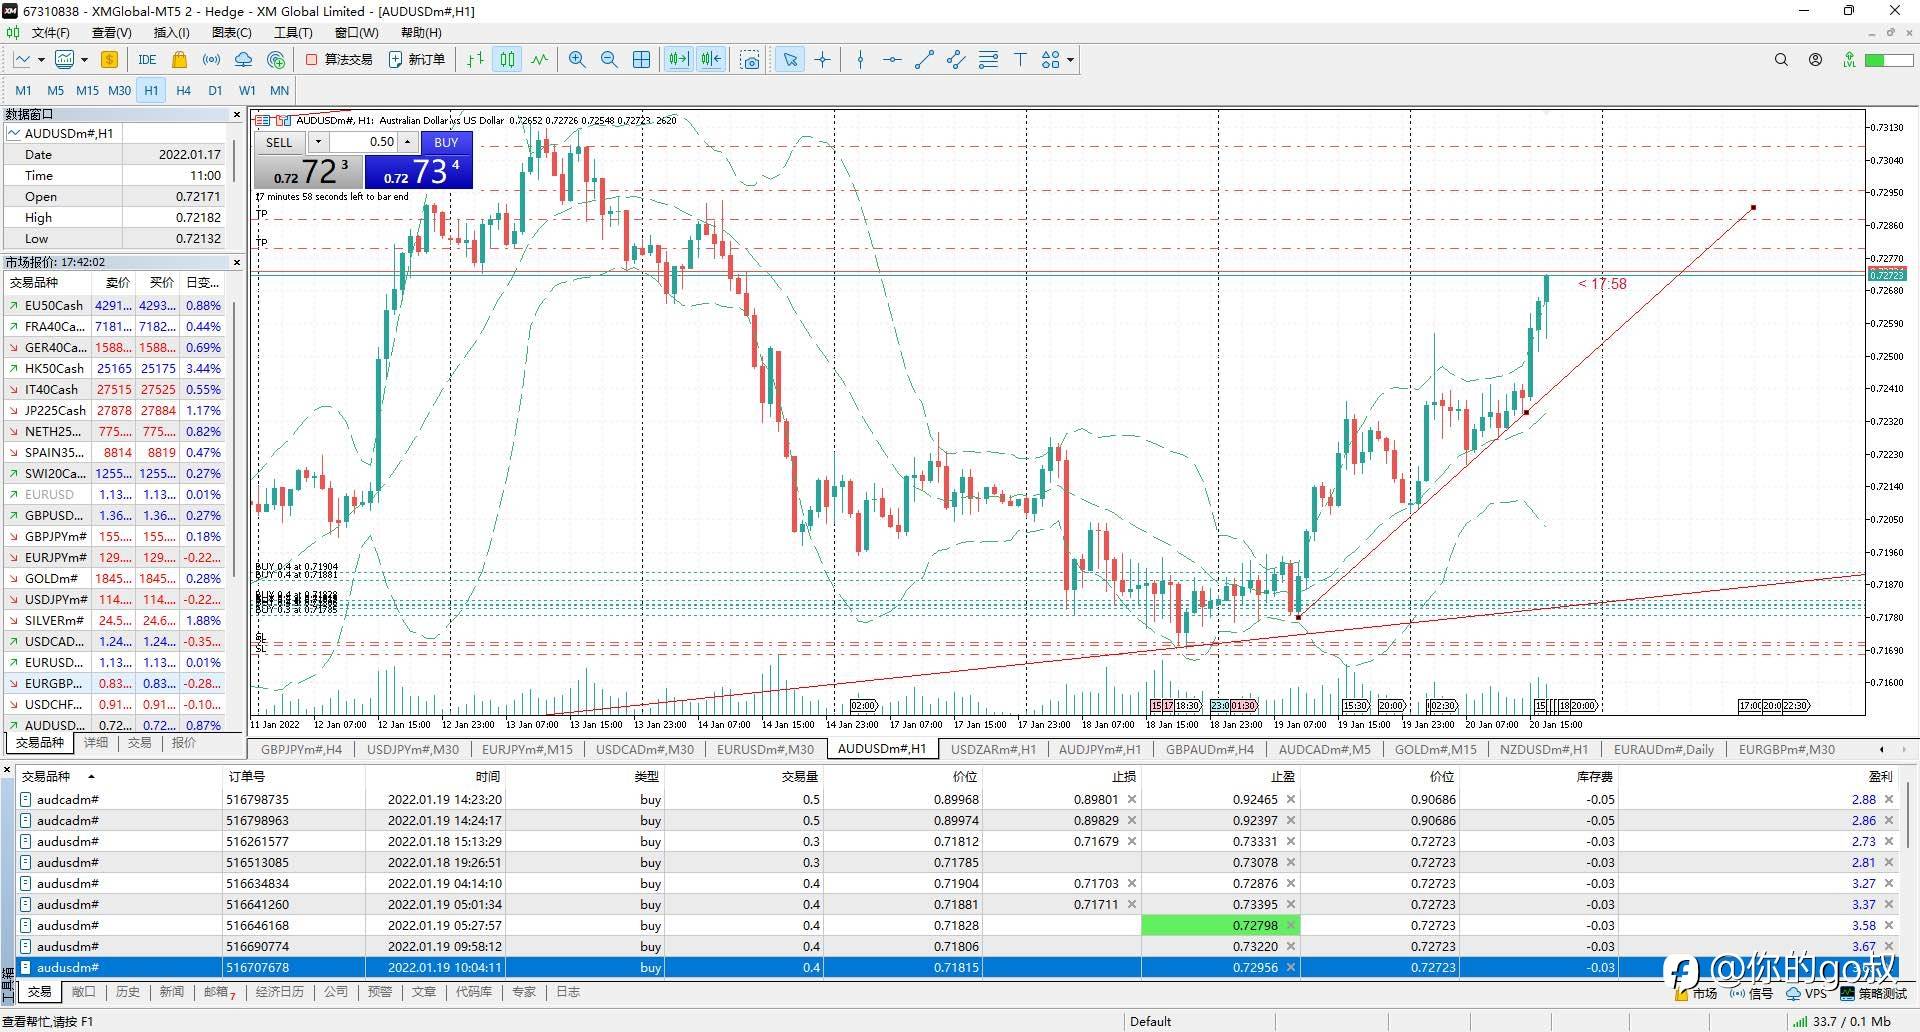Switch chart to candlestick mode

507,60
